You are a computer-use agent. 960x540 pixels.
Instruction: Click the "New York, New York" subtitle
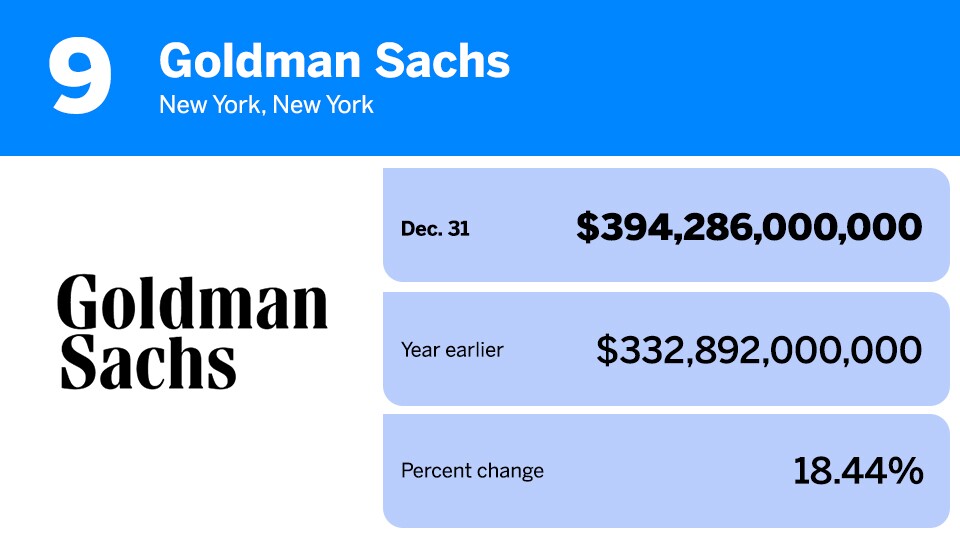tap(266, 105)
